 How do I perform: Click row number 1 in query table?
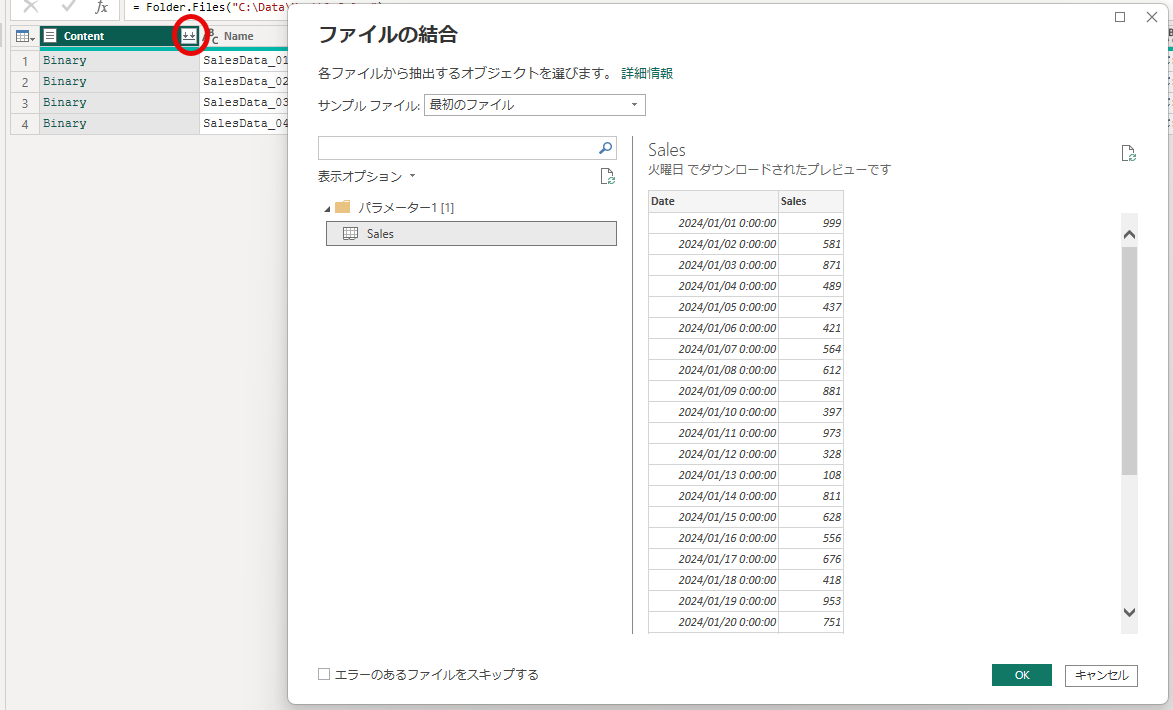(x=25, y=61)
